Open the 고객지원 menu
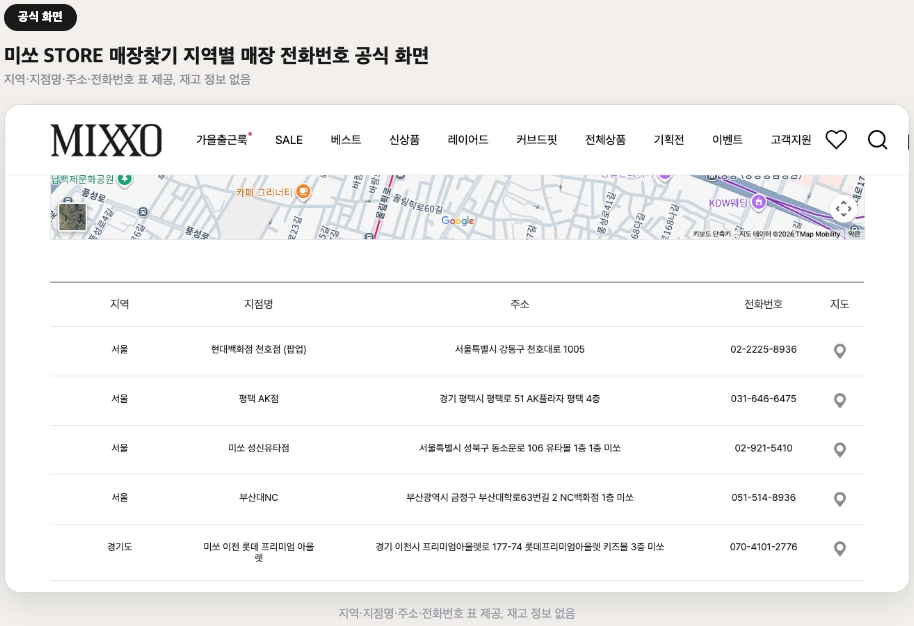Image resolution: width=914 pixels, height=626 pixels. coord(790,140)
